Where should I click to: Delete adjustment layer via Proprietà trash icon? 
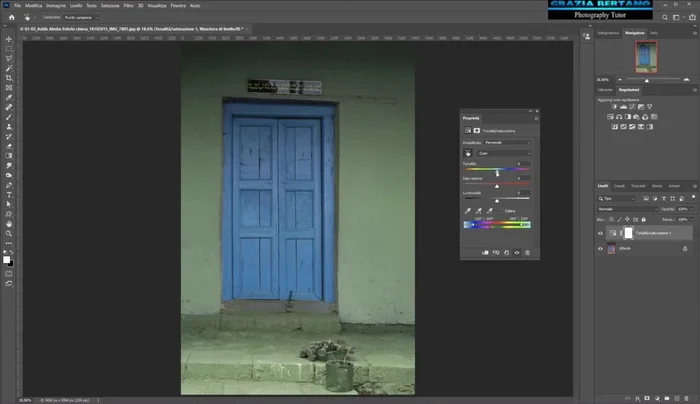click(x=527, y=253)
